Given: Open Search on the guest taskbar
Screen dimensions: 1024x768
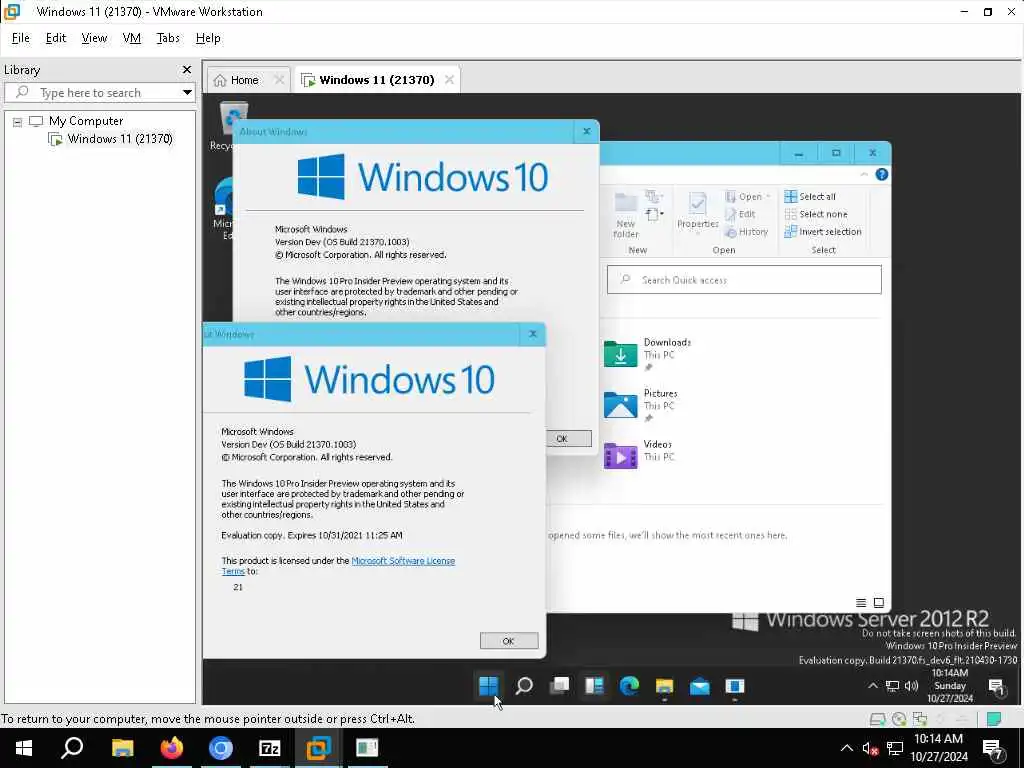Looking at the screenshot, I should coord(524,685).
